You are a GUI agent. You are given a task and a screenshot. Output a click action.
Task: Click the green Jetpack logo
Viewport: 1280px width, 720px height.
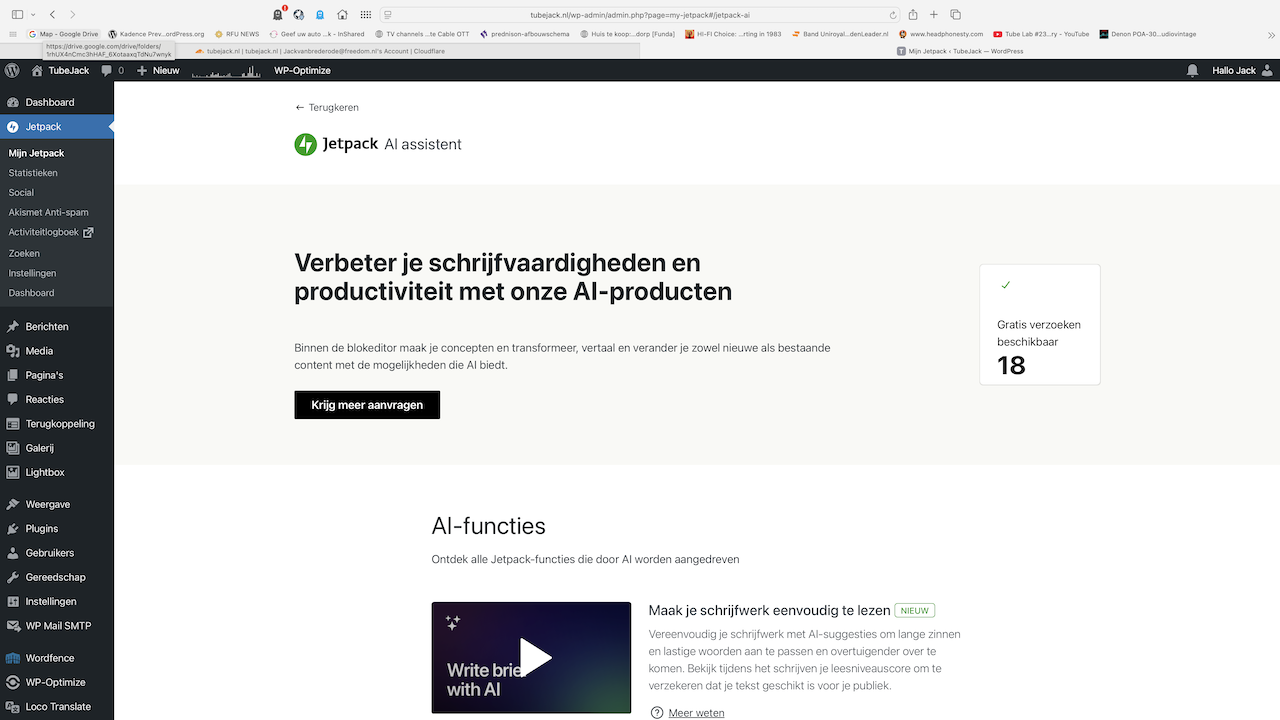(305, 145)
